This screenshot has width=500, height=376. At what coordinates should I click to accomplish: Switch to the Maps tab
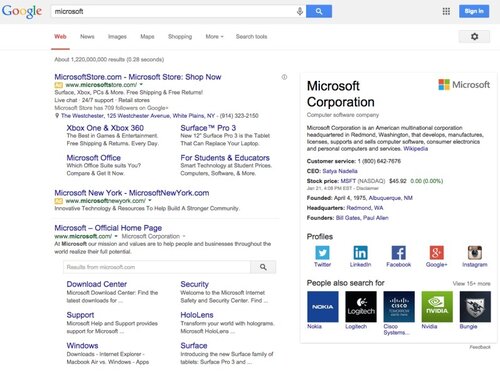tap(147, 37)
